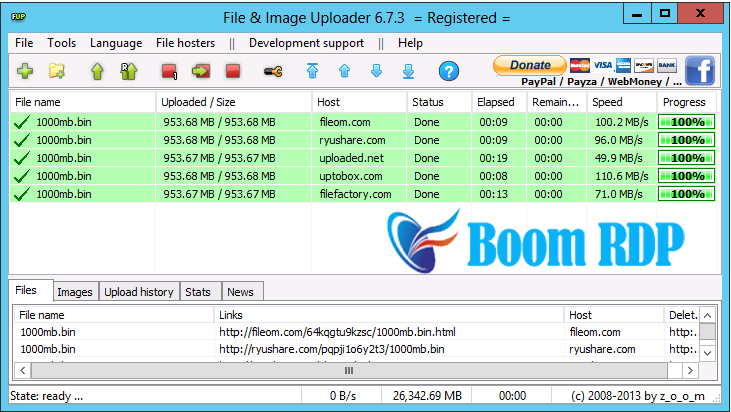Click the re-upload double arrow icon
Viewport: 731px width, 412px height.
point(129,71)
